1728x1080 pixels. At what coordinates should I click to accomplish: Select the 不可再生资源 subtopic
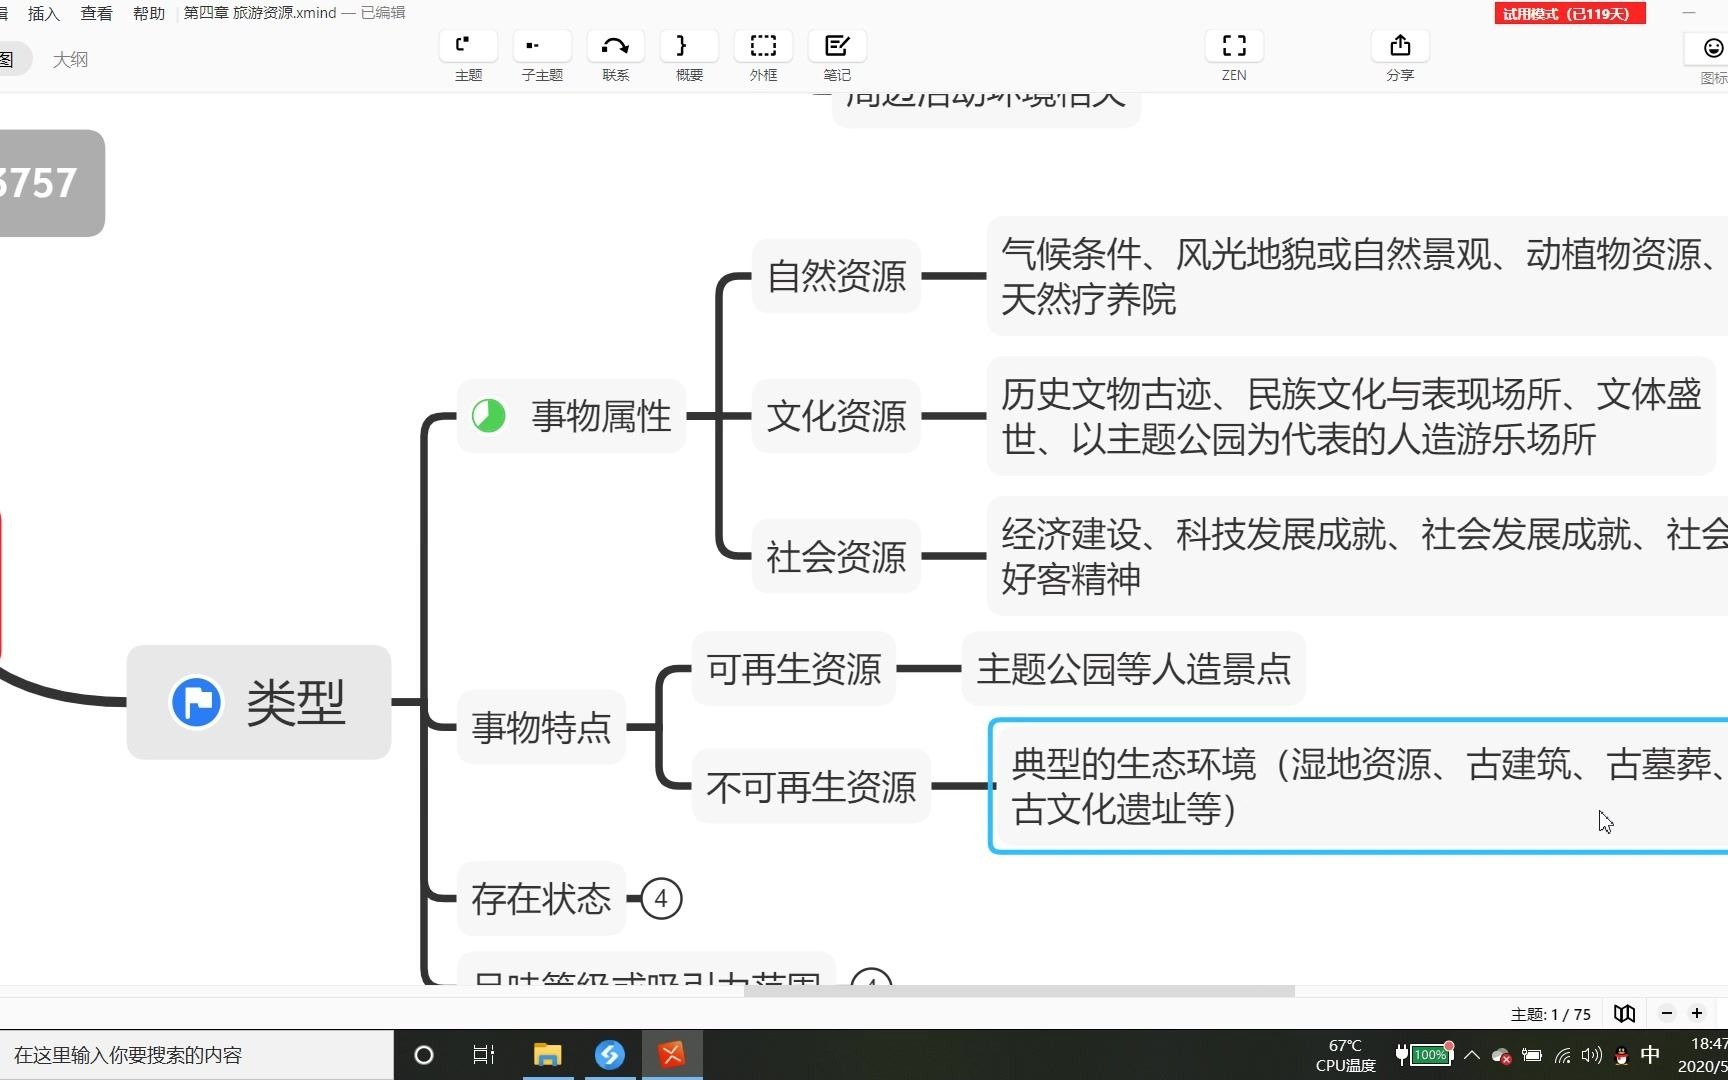(x=811, y=786)
